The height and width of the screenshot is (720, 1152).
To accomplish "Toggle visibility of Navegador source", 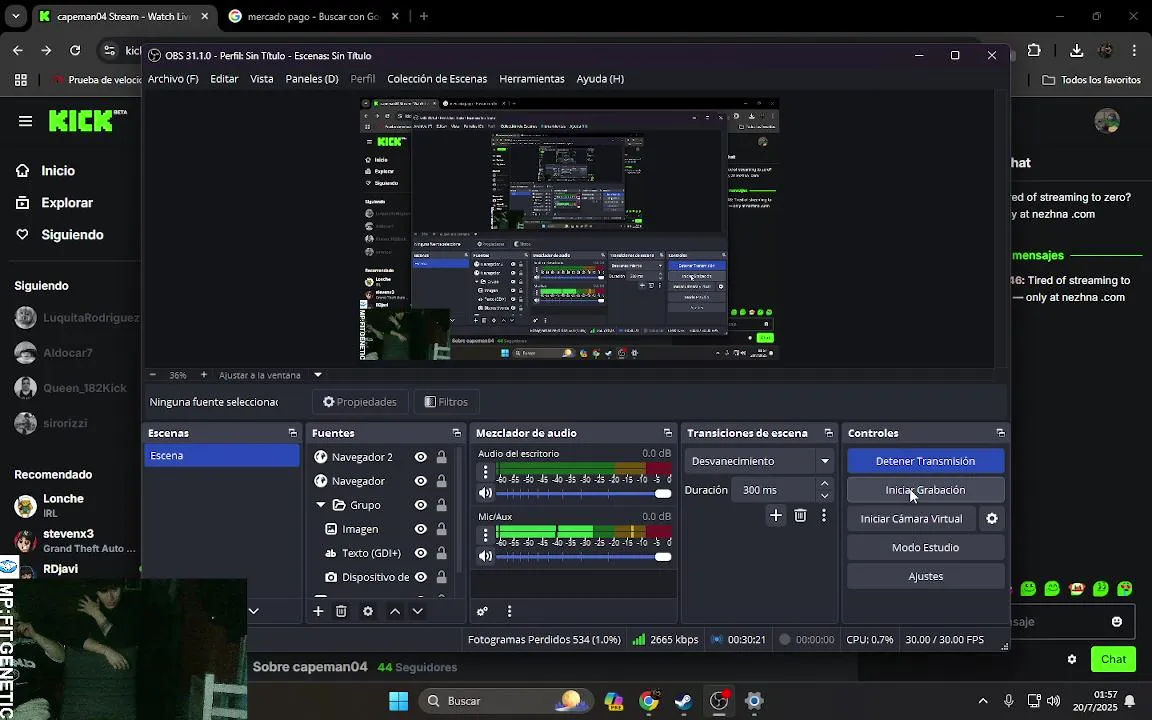I will (420, 481).
